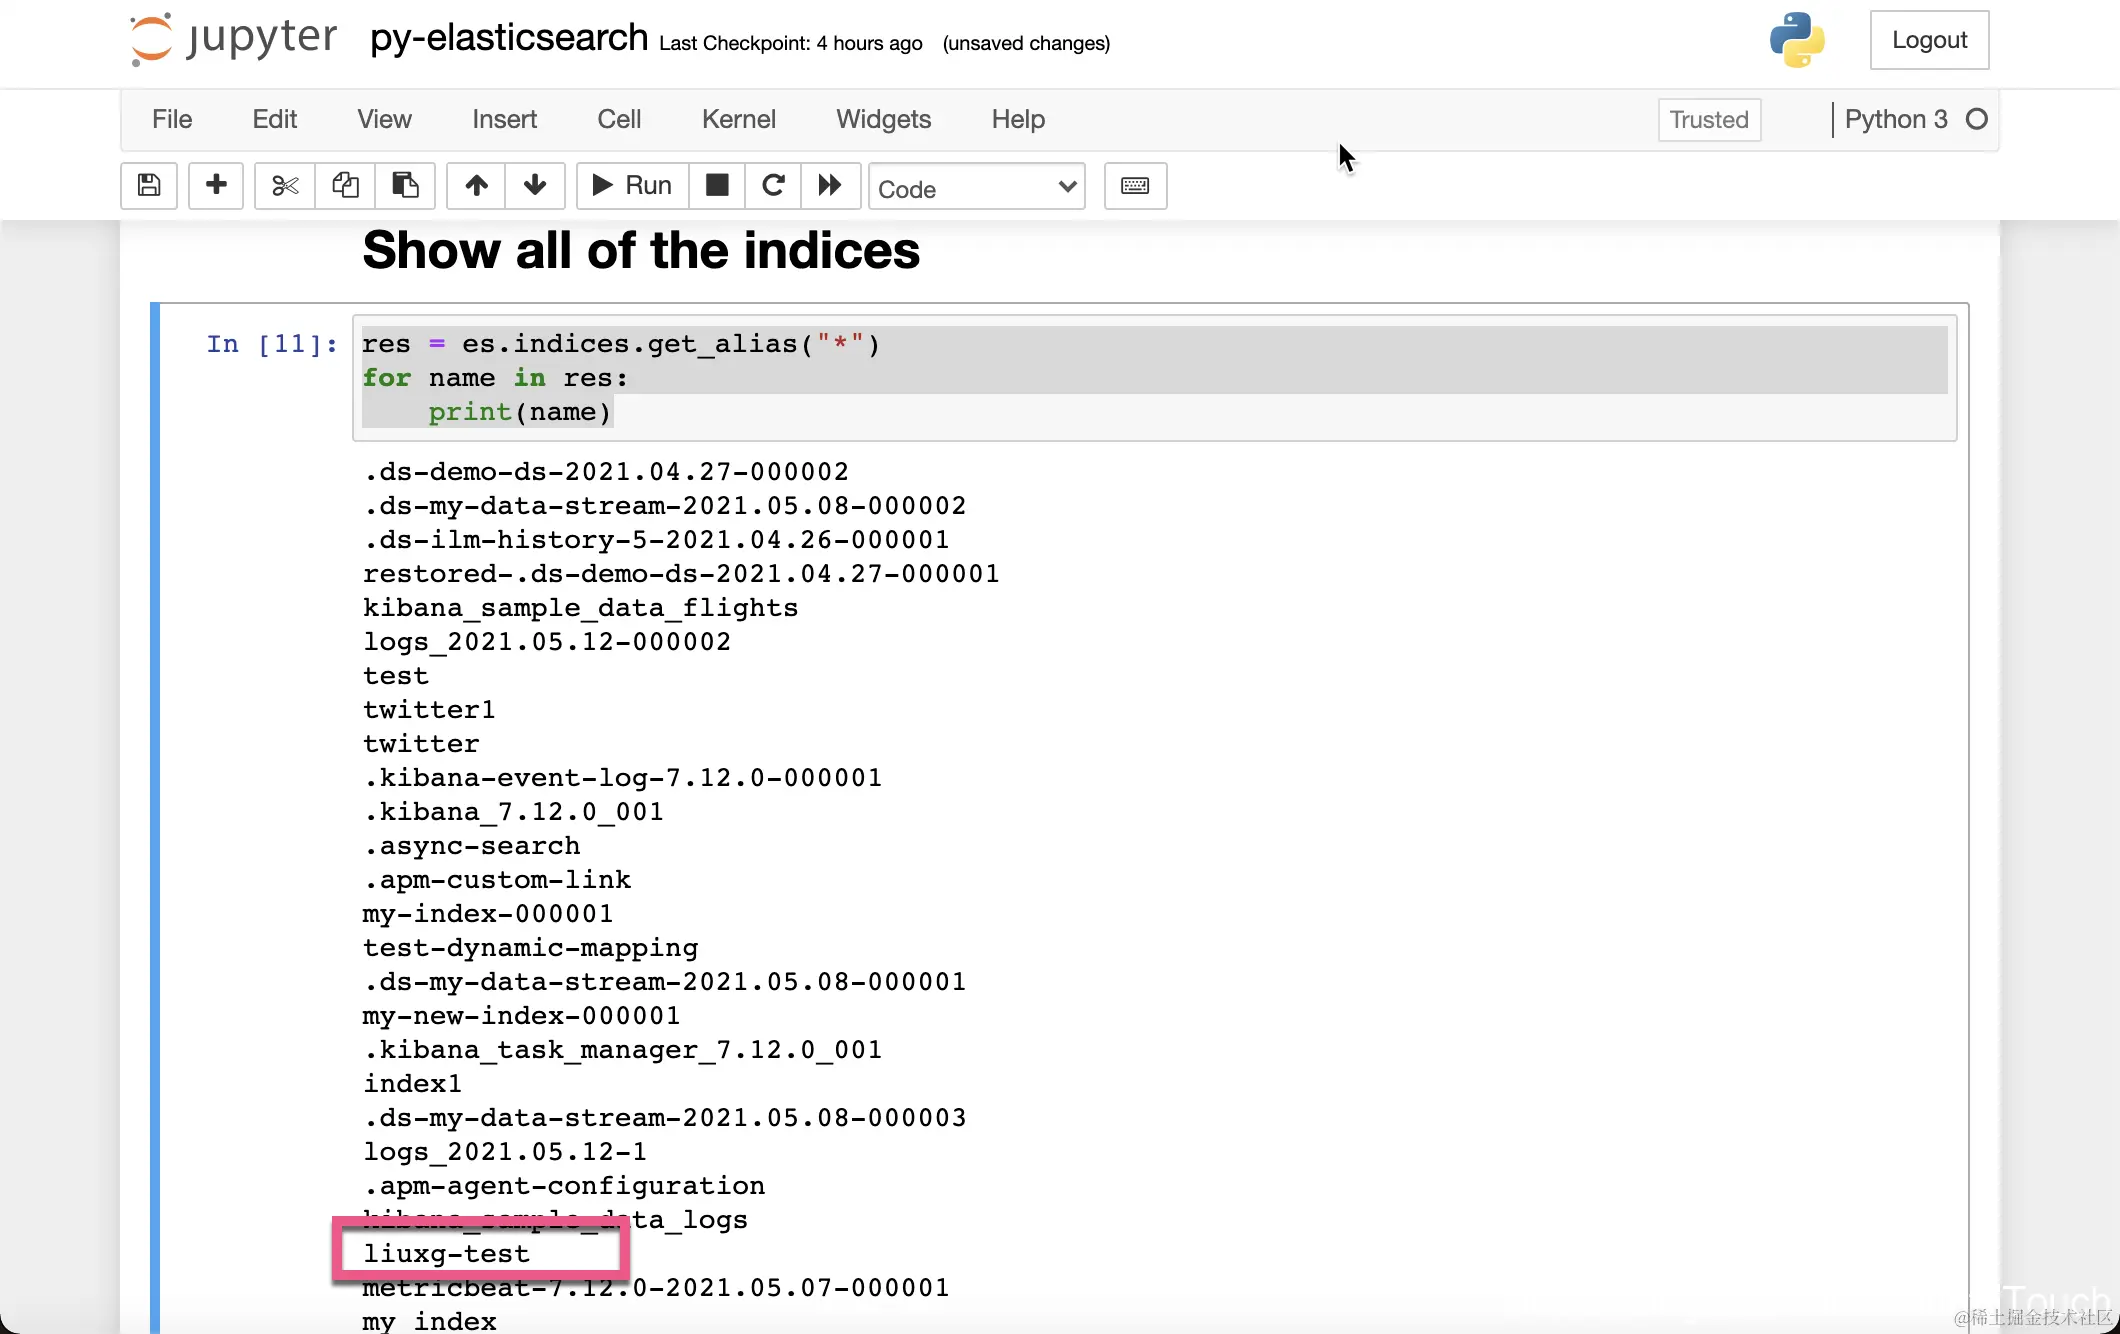This screenshot has width=2120, height=1334.
Task: Click the Logout button
Action: point(1928,40)
